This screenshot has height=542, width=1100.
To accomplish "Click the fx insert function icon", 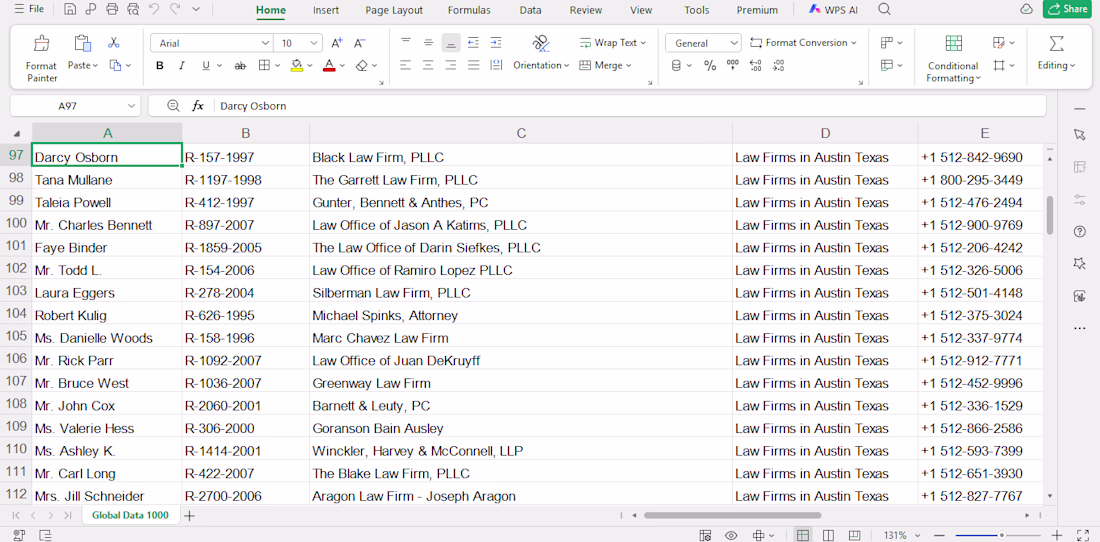I will click(x=198, y=106).
